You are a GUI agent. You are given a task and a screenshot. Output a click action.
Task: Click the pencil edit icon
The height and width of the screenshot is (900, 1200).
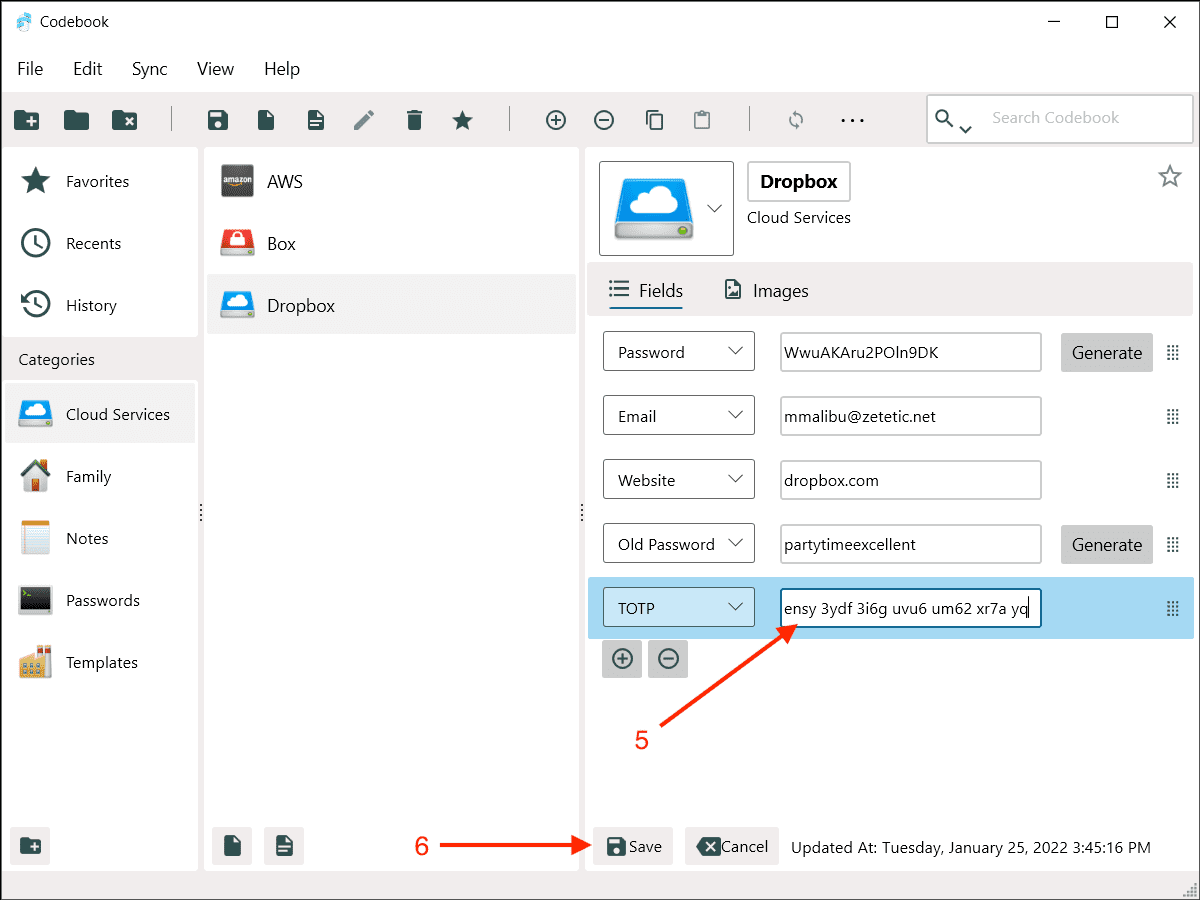point(364,120)
